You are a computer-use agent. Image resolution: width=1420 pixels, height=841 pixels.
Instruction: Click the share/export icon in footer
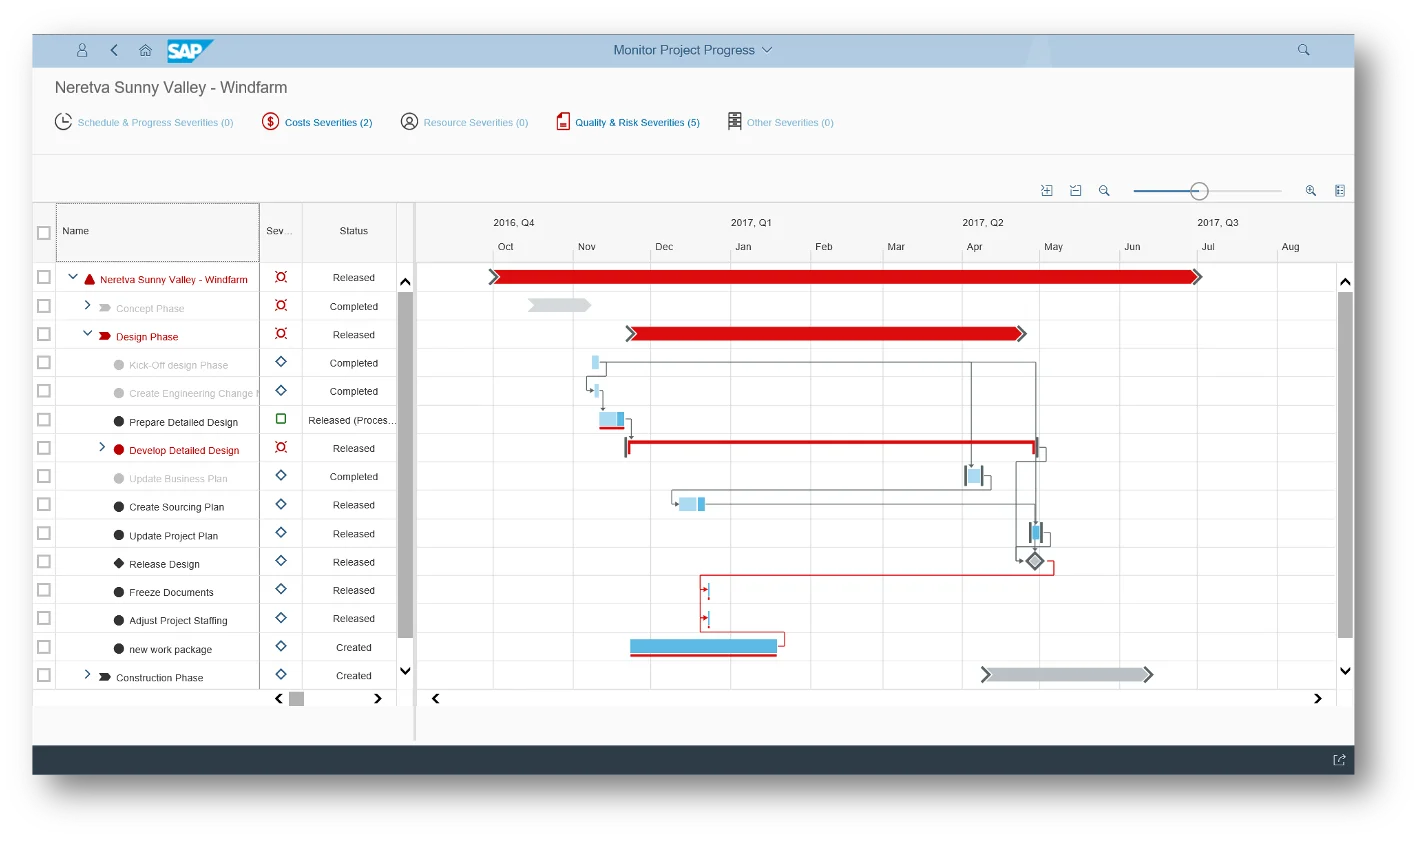click(1339, 760)
